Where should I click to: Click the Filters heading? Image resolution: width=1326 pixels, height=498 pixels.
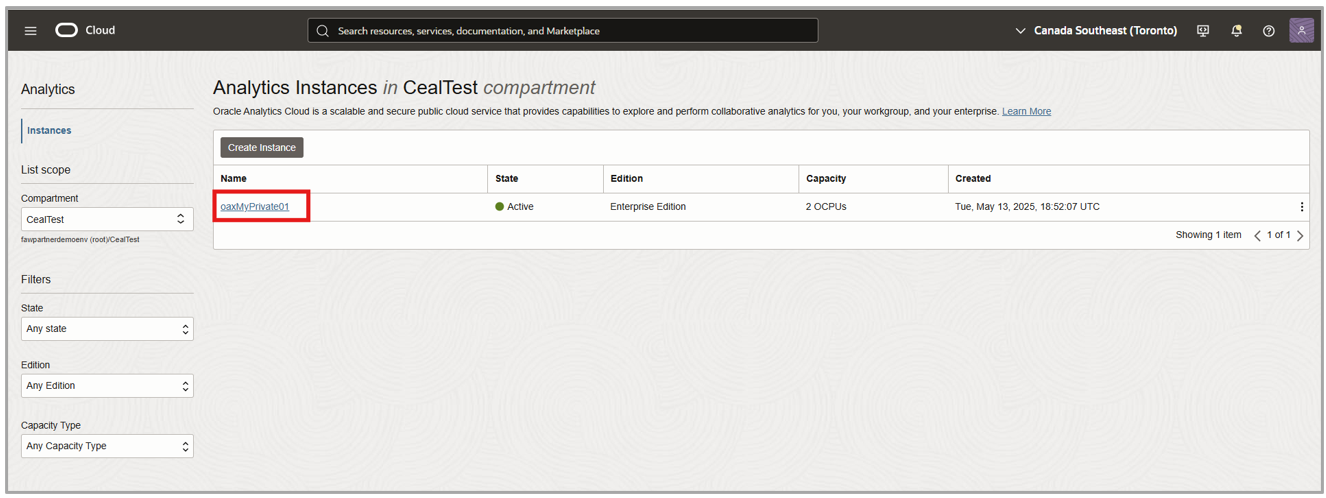coord(36,280)
